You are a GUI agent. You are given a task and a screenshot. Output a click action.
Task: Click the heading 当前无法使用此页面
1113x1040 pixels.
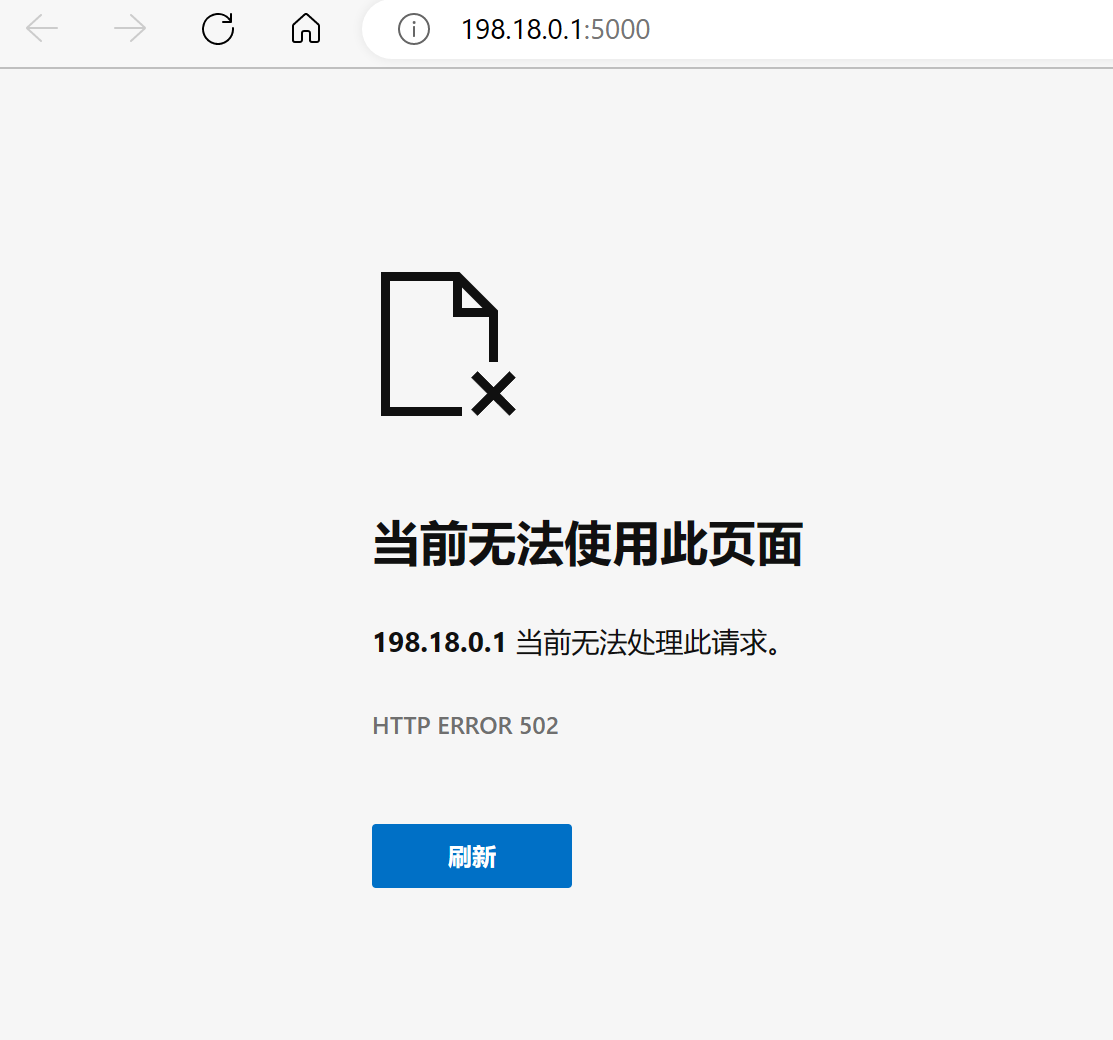(587, 543)
